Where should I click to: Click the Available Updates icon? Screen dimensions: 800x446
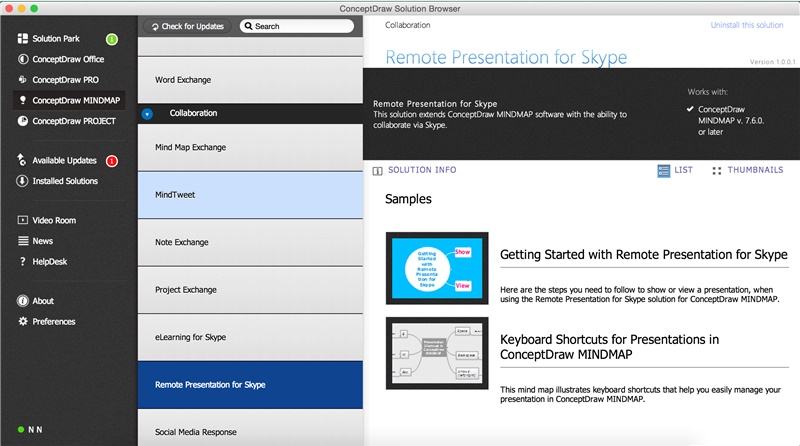tap(21, 160)
